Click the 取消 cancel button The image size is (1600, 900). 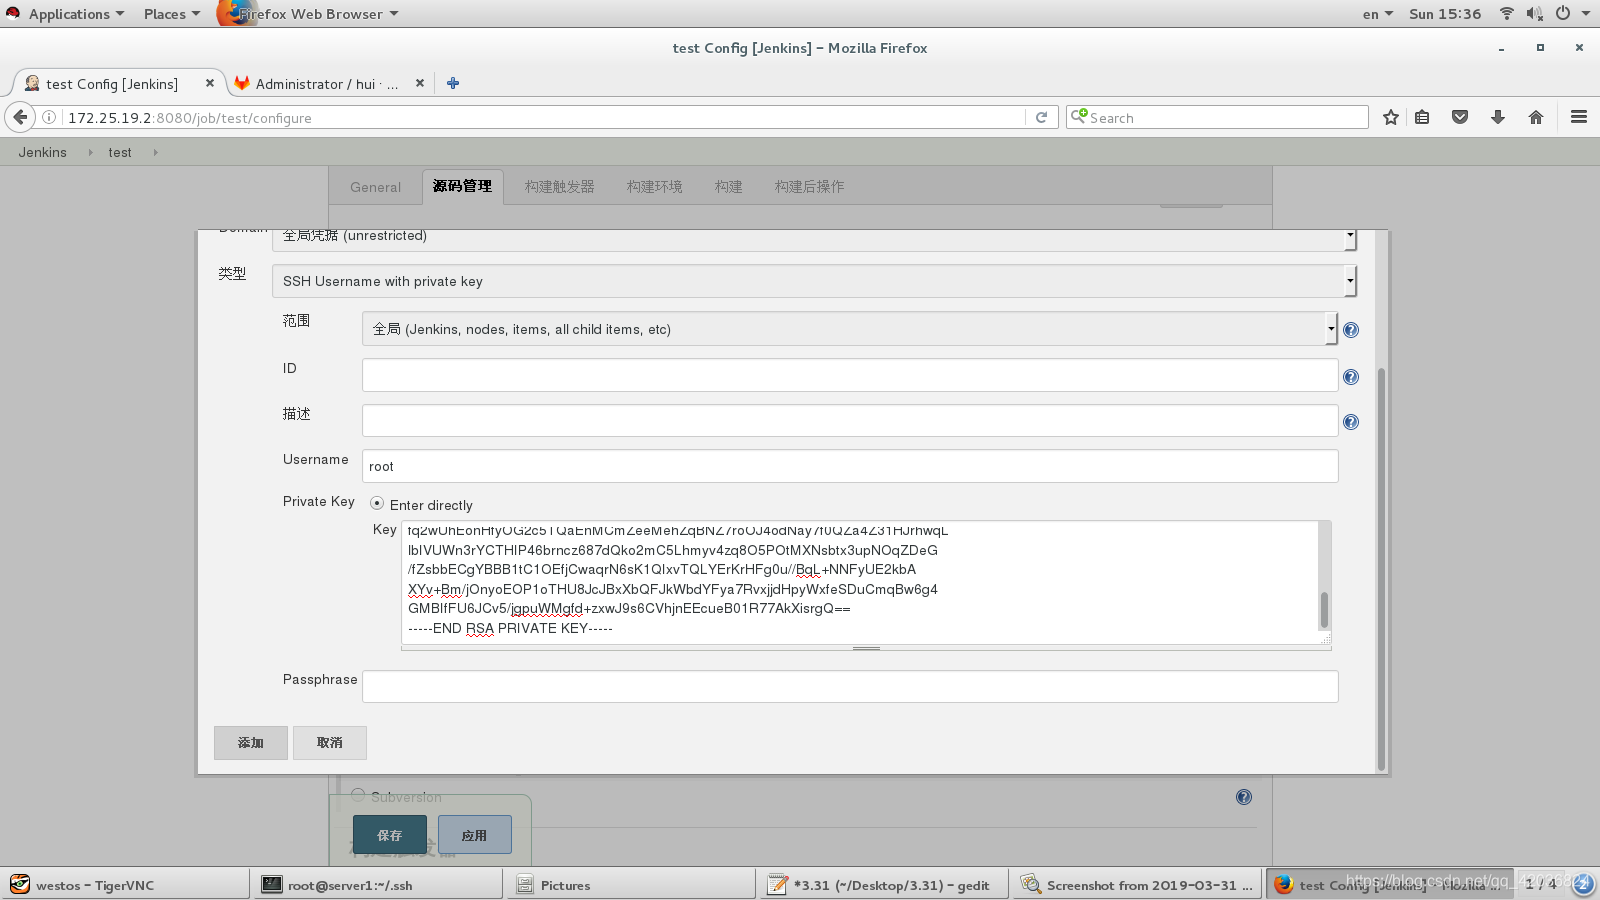pyautogui.click(x=330, y=743)
